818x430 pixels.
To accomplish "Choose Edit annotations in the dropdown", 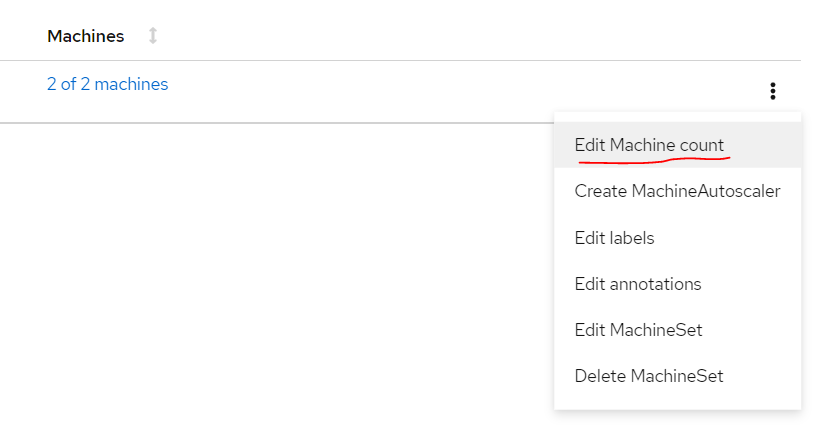I will [637, 284].
